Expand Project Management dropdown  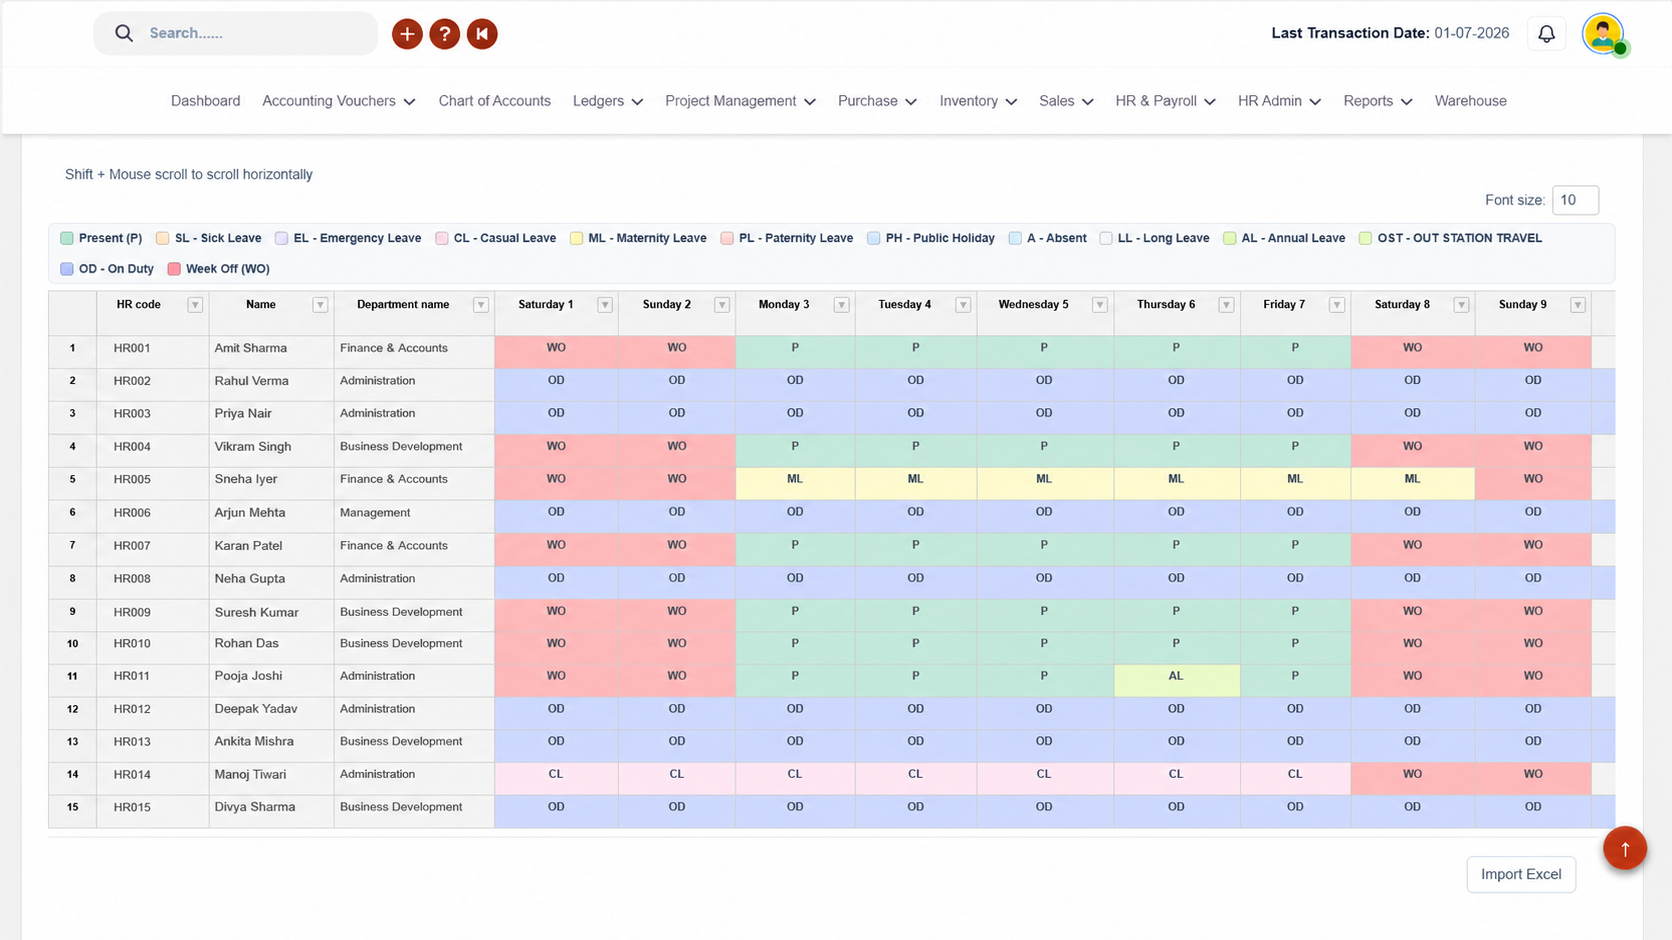point(741,101)
